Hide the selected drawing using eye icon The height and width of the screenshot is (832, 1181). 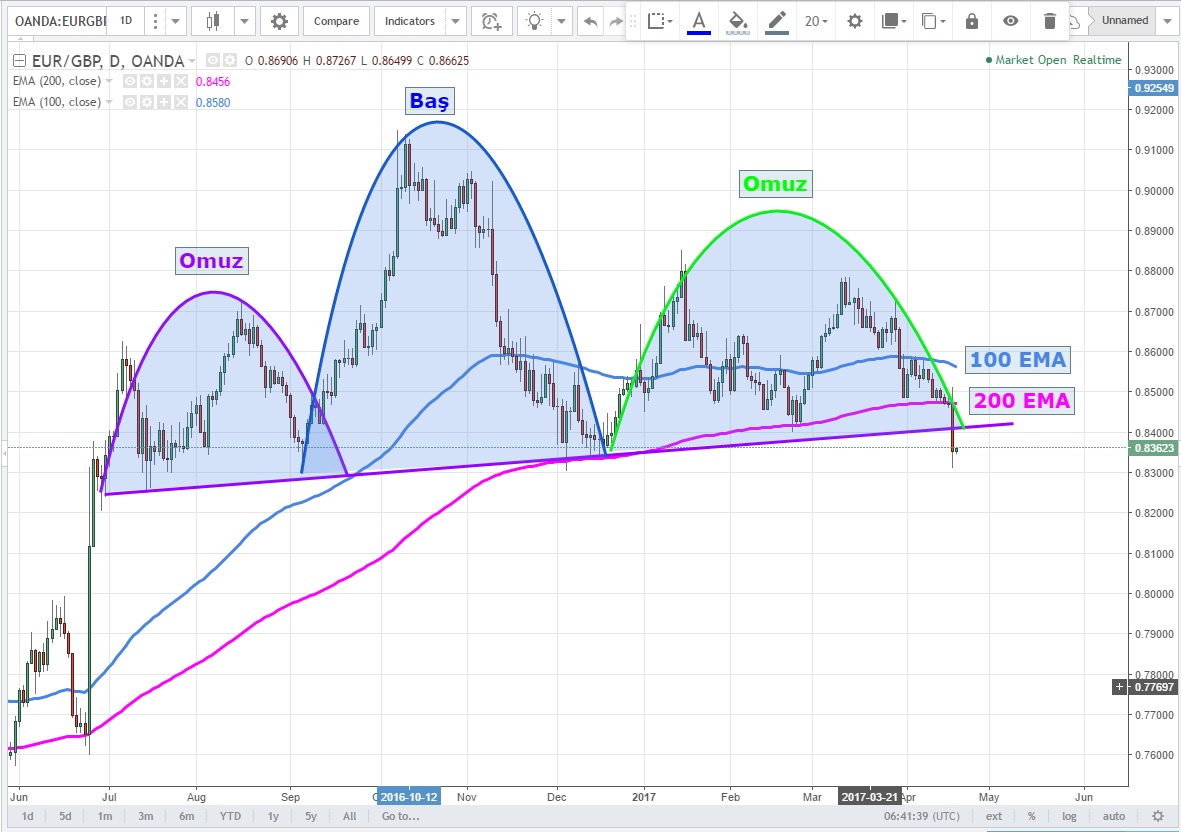[x=1011, y=21]
